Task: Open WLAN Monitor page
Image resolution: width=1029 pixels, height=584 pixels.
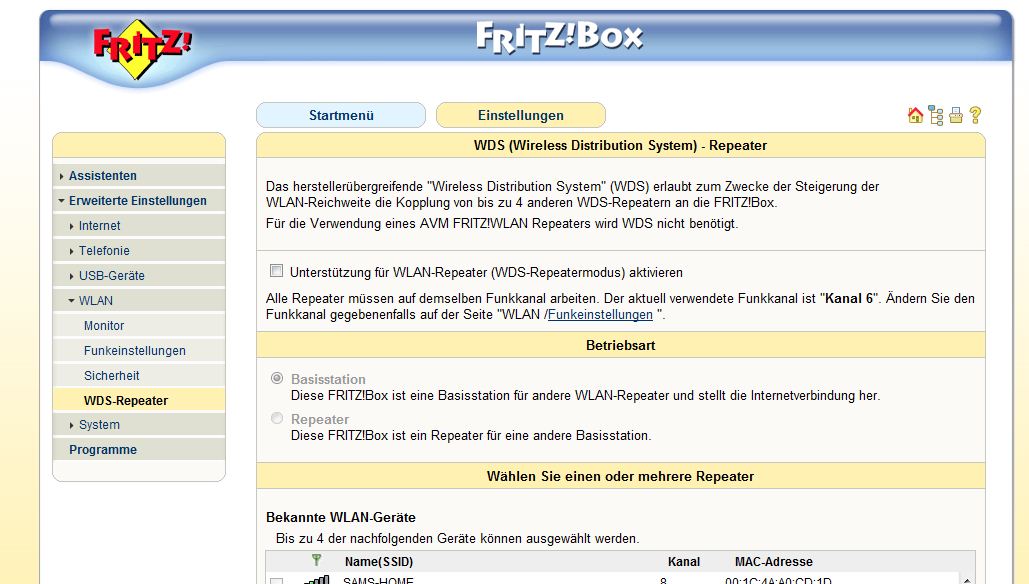Action: (x=104, y=325)
